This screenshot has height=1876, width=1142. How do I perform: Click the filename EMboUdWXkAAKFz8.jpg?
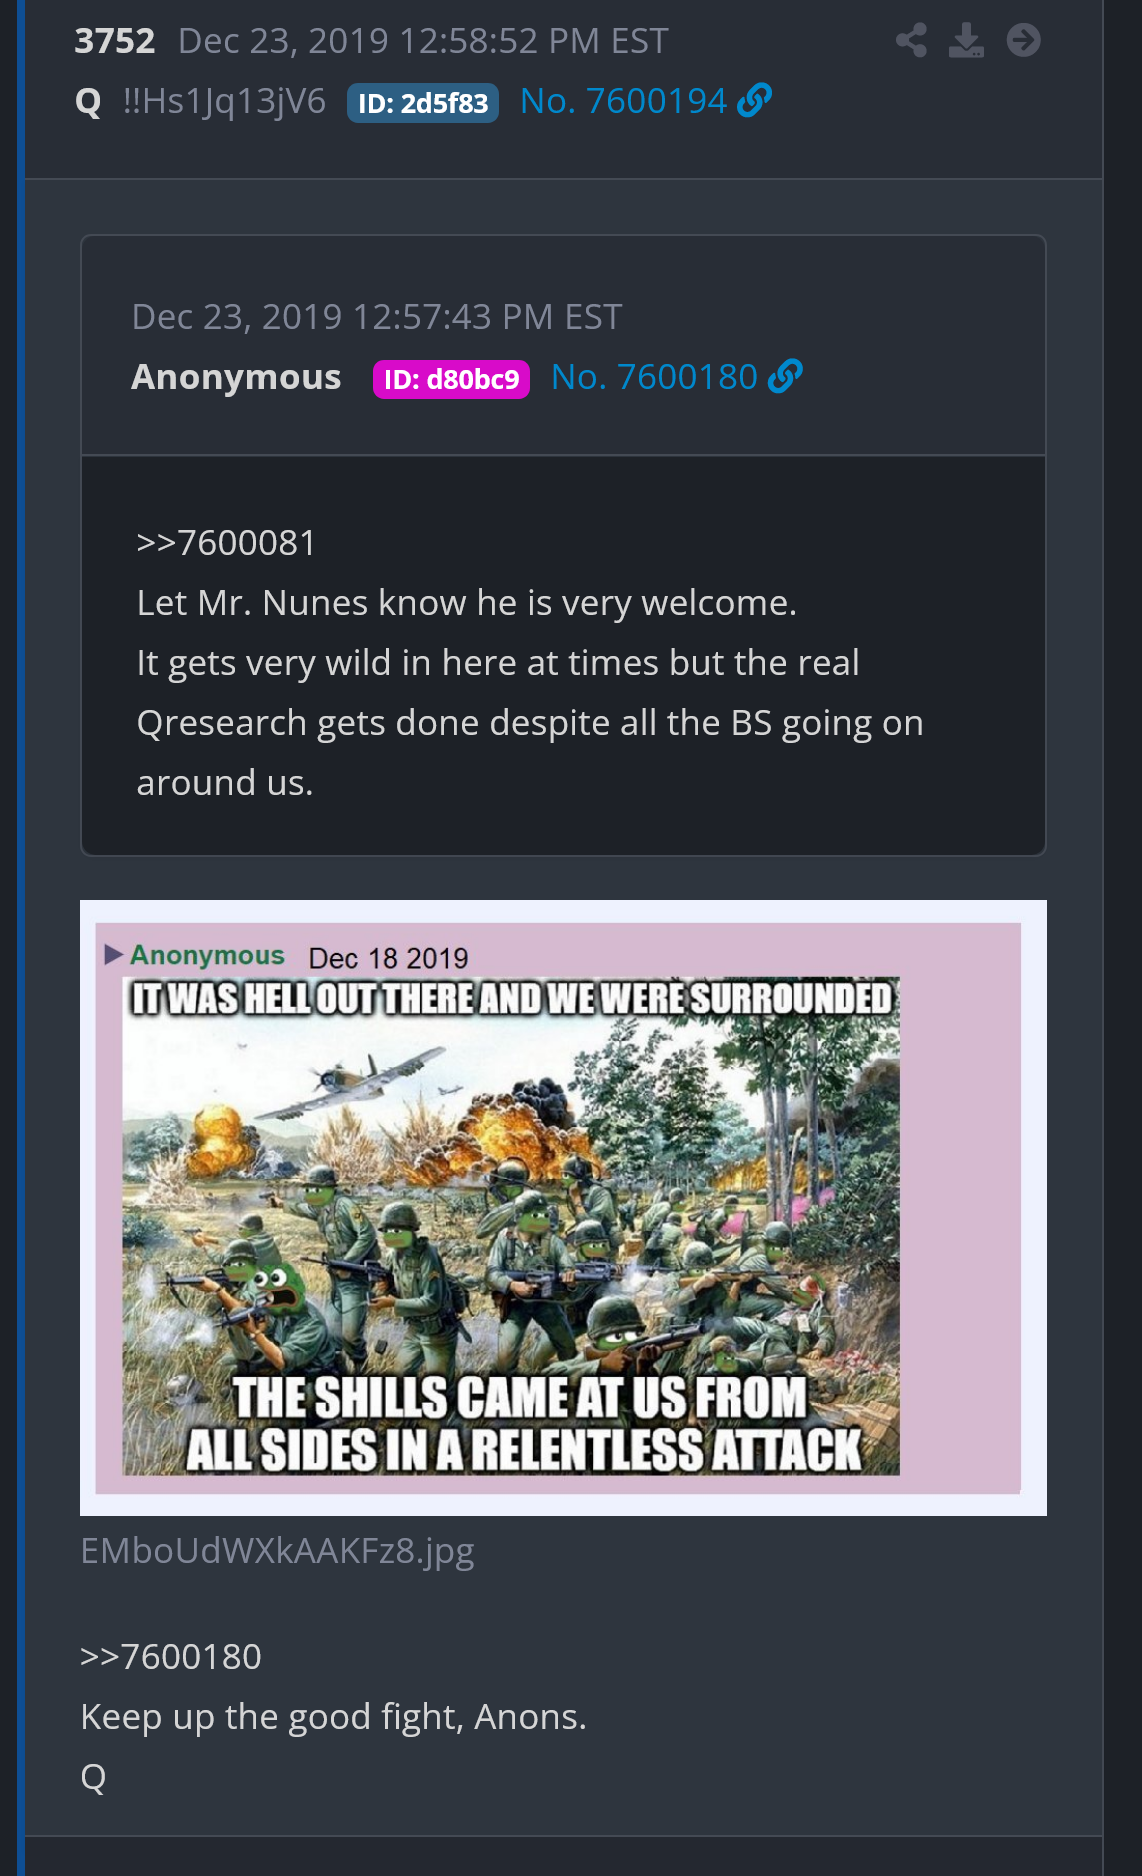tap(277, 1551)
